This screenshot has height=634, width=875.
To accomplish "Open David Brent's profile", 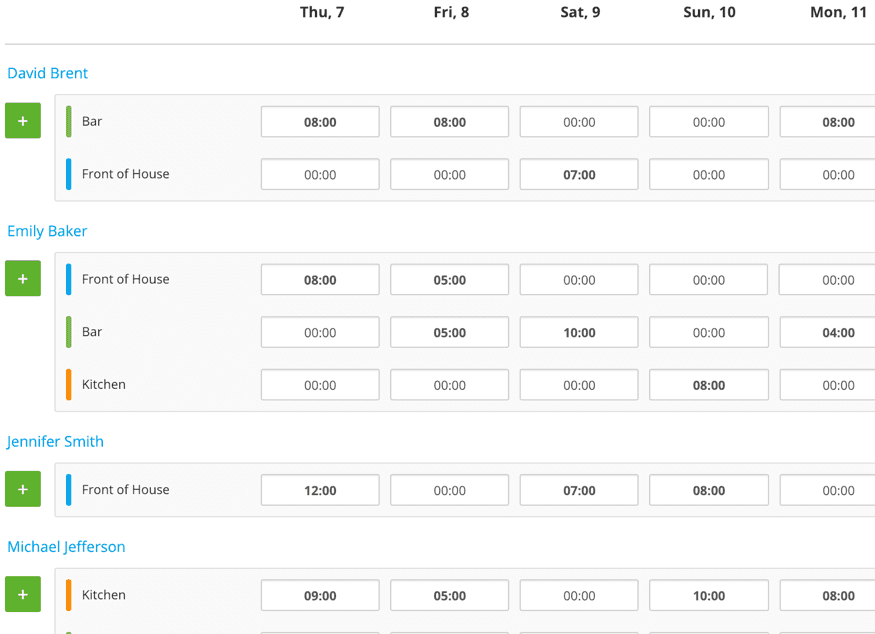I will pyautogui.click(x=47, y=72).
